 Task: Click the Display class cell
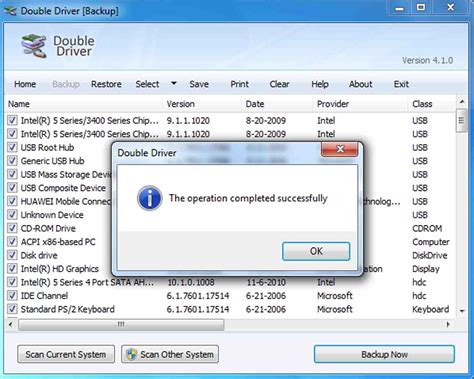[426, 269]
